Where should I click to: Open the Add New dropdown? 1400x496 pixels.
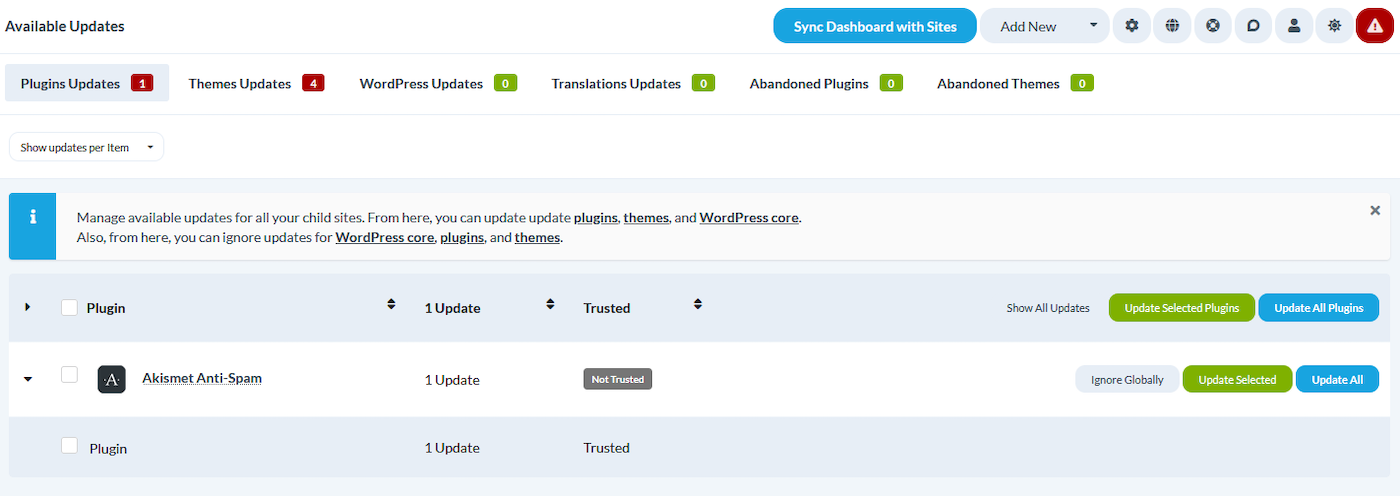pyautogui.click(x=1044, y=26)
